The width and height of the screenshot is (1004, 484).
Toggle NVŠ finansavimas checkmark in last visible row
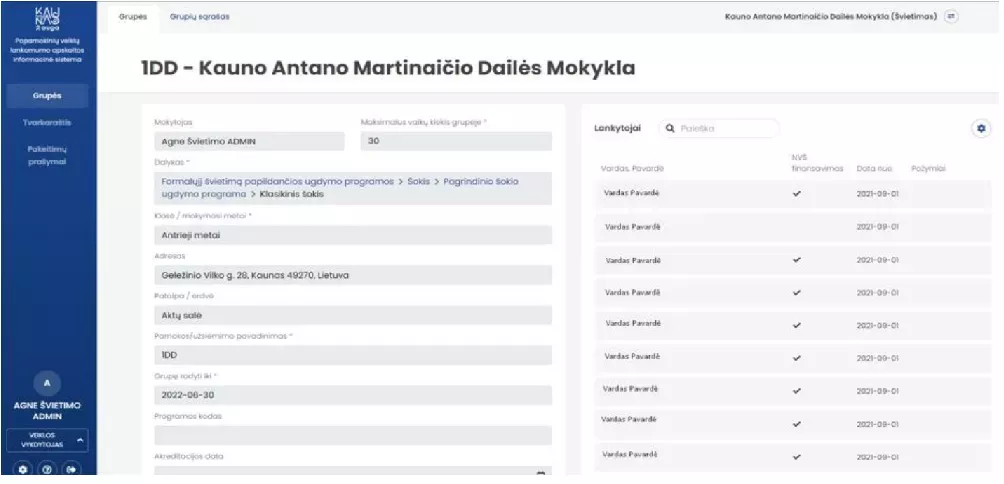coord(797,456)
